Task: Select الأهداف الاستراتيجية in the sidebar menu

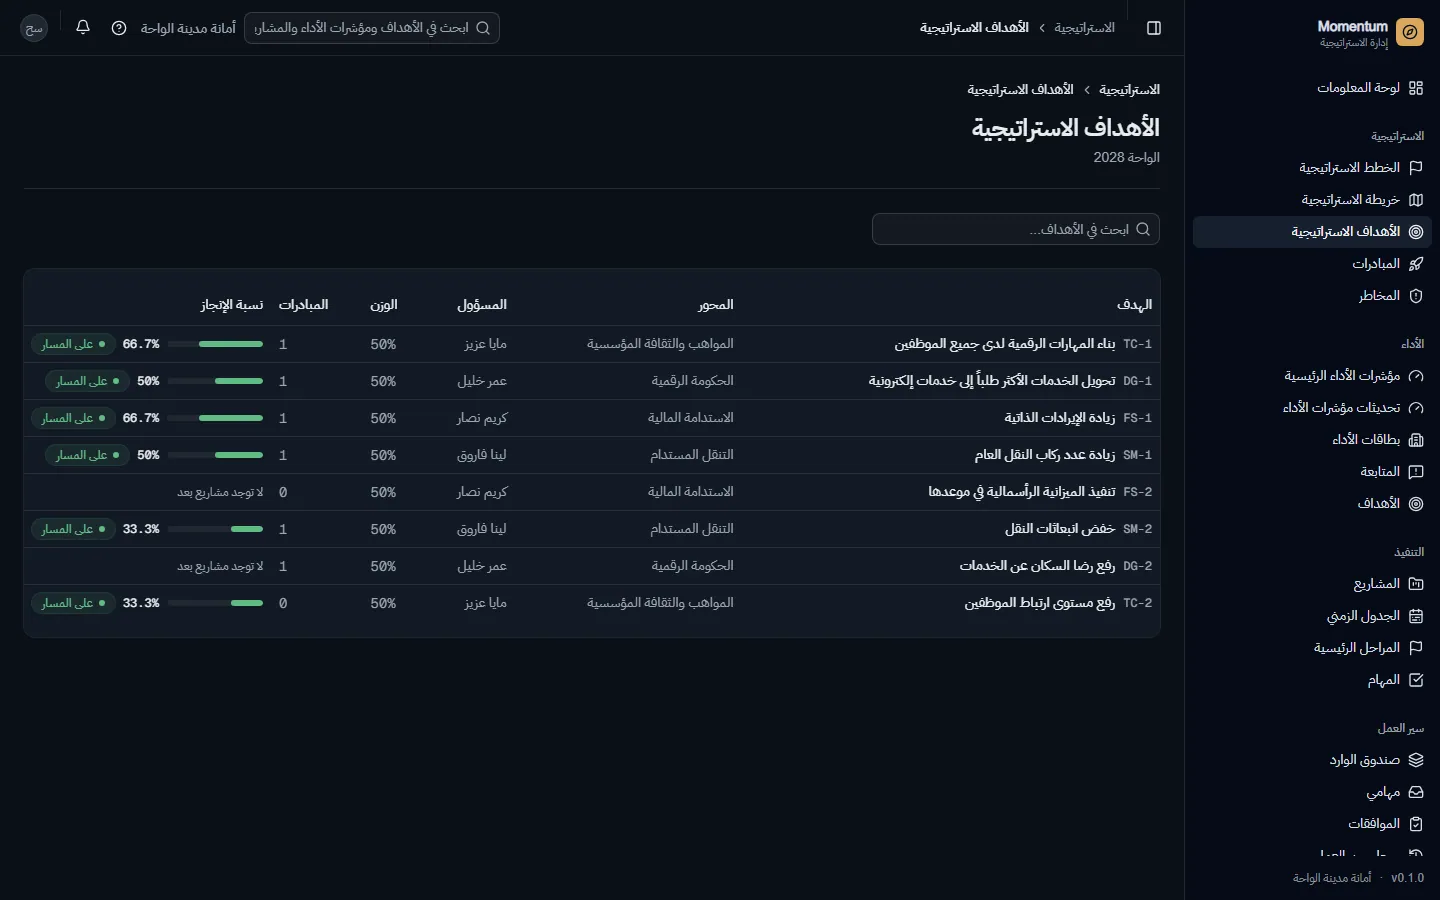Action: [x=1312, y=232]
